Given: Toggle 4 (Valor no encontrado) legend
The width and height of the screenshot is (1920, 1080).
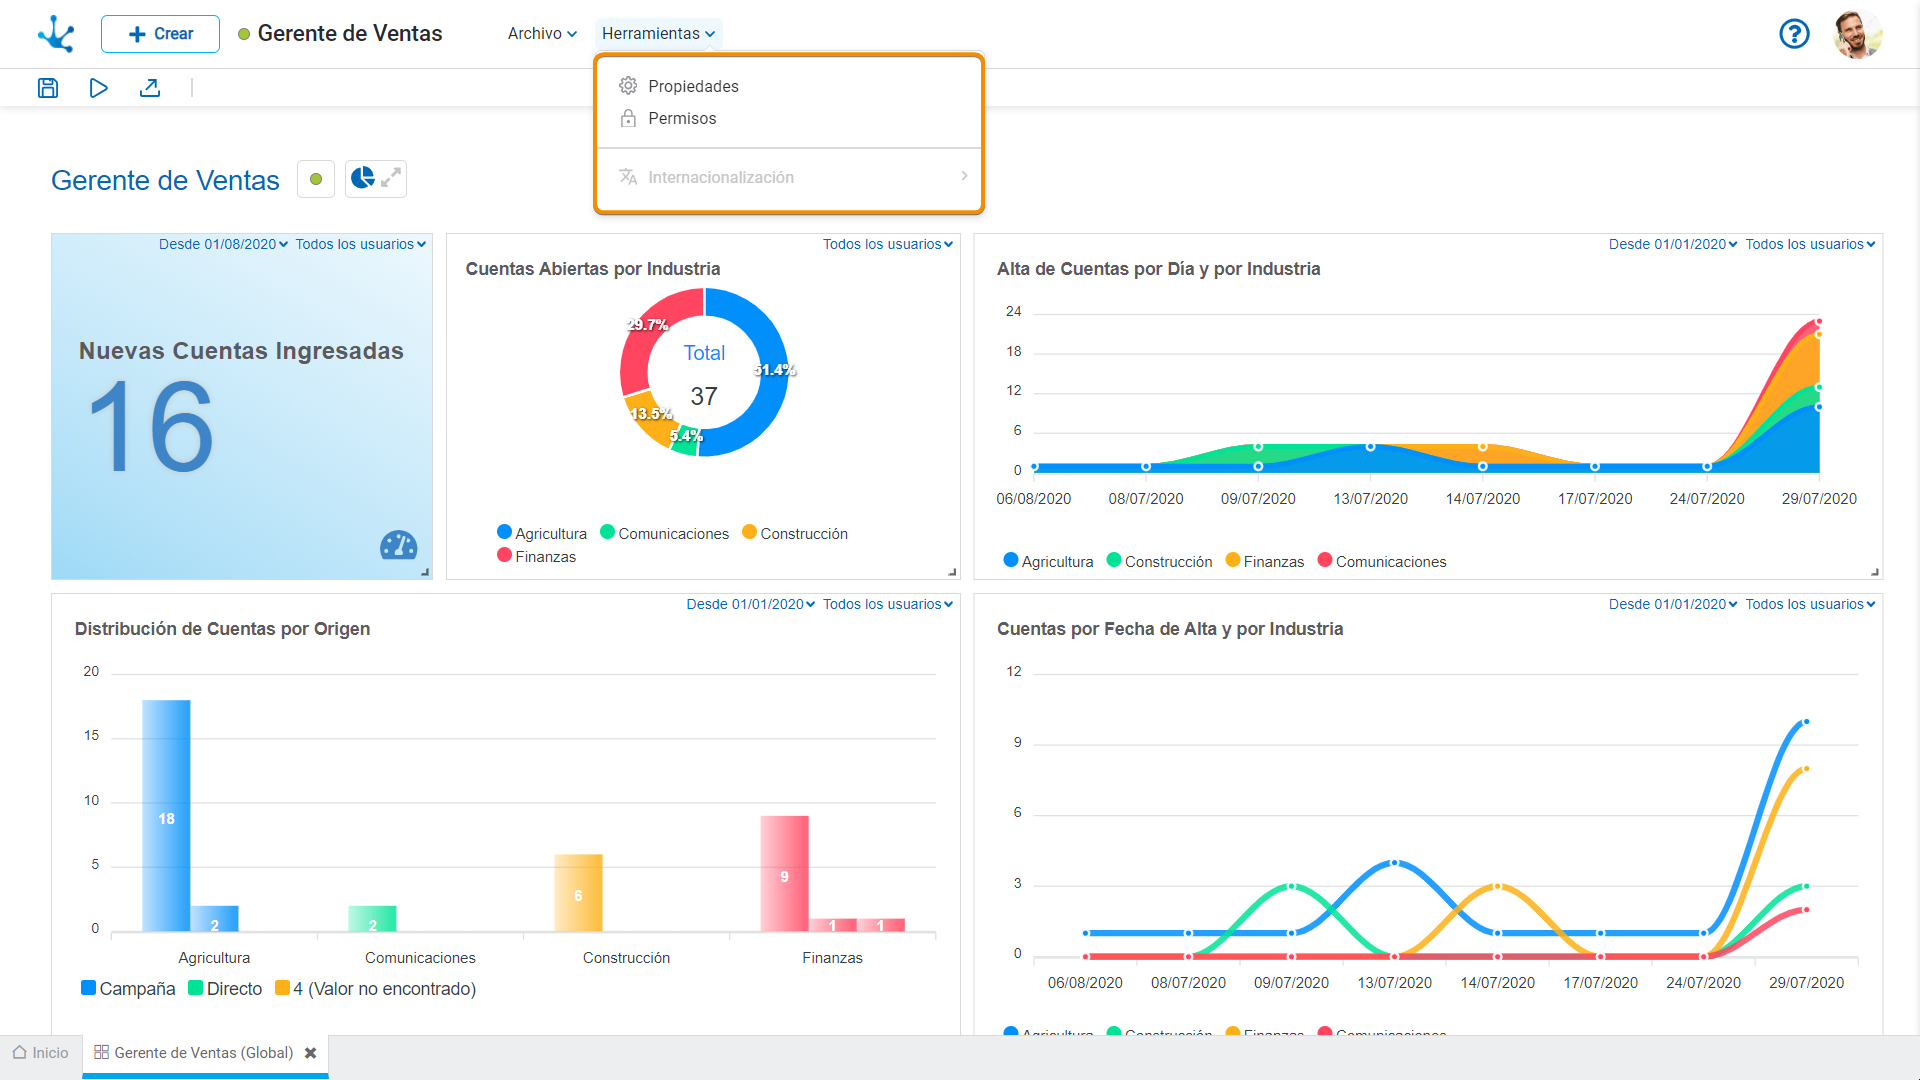Looking at the screenshot, I should (x=376, y=988).
